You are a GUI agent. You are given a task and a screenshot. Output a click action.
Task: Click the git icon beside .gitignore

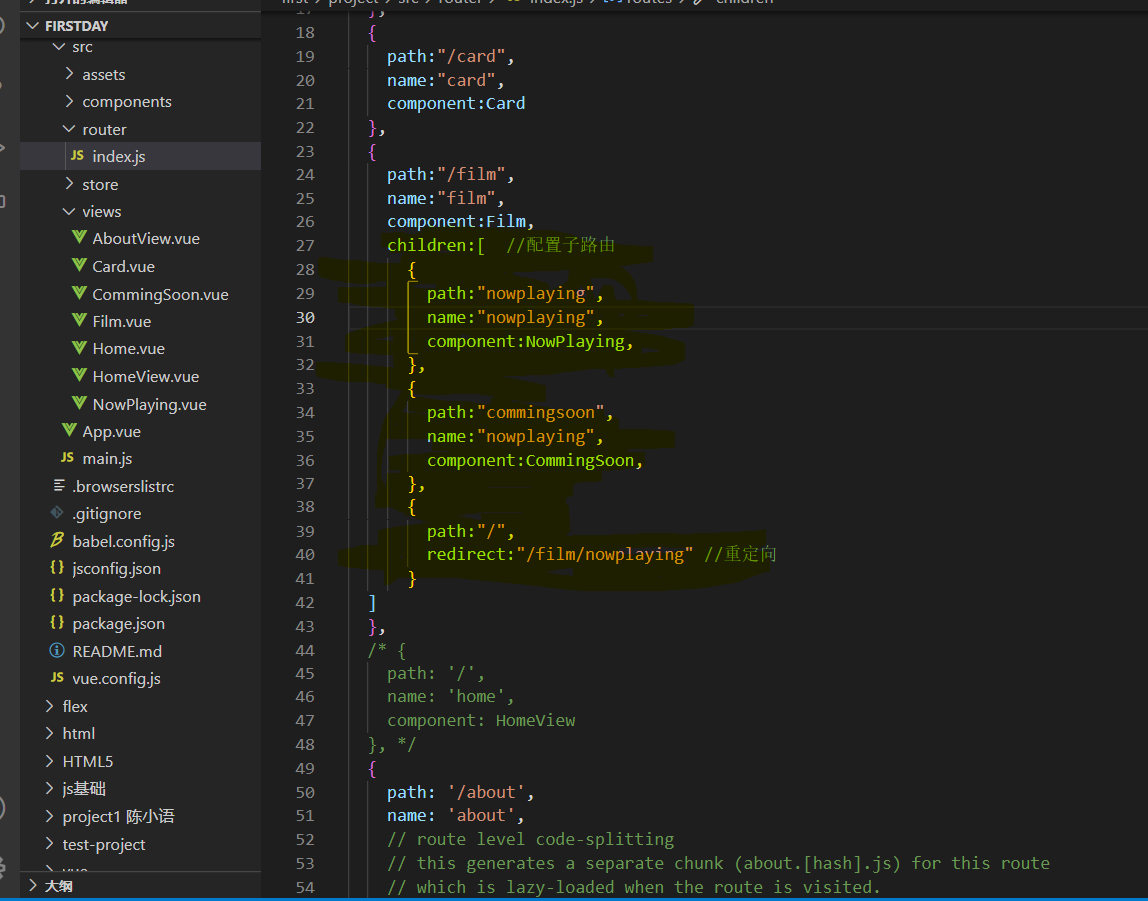56,512
